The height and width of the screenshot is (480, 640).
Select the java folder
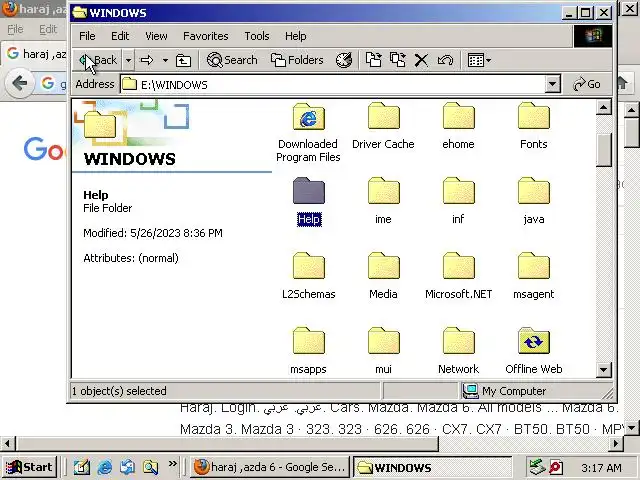[x=533, y=201]
